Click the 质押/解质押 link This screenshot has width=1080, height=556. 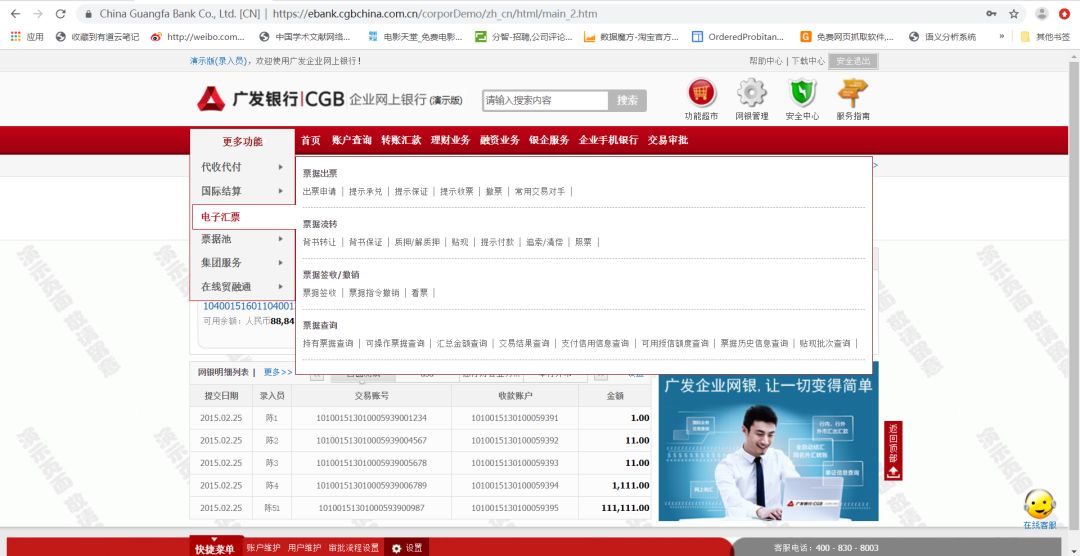[x=417, y=242]
